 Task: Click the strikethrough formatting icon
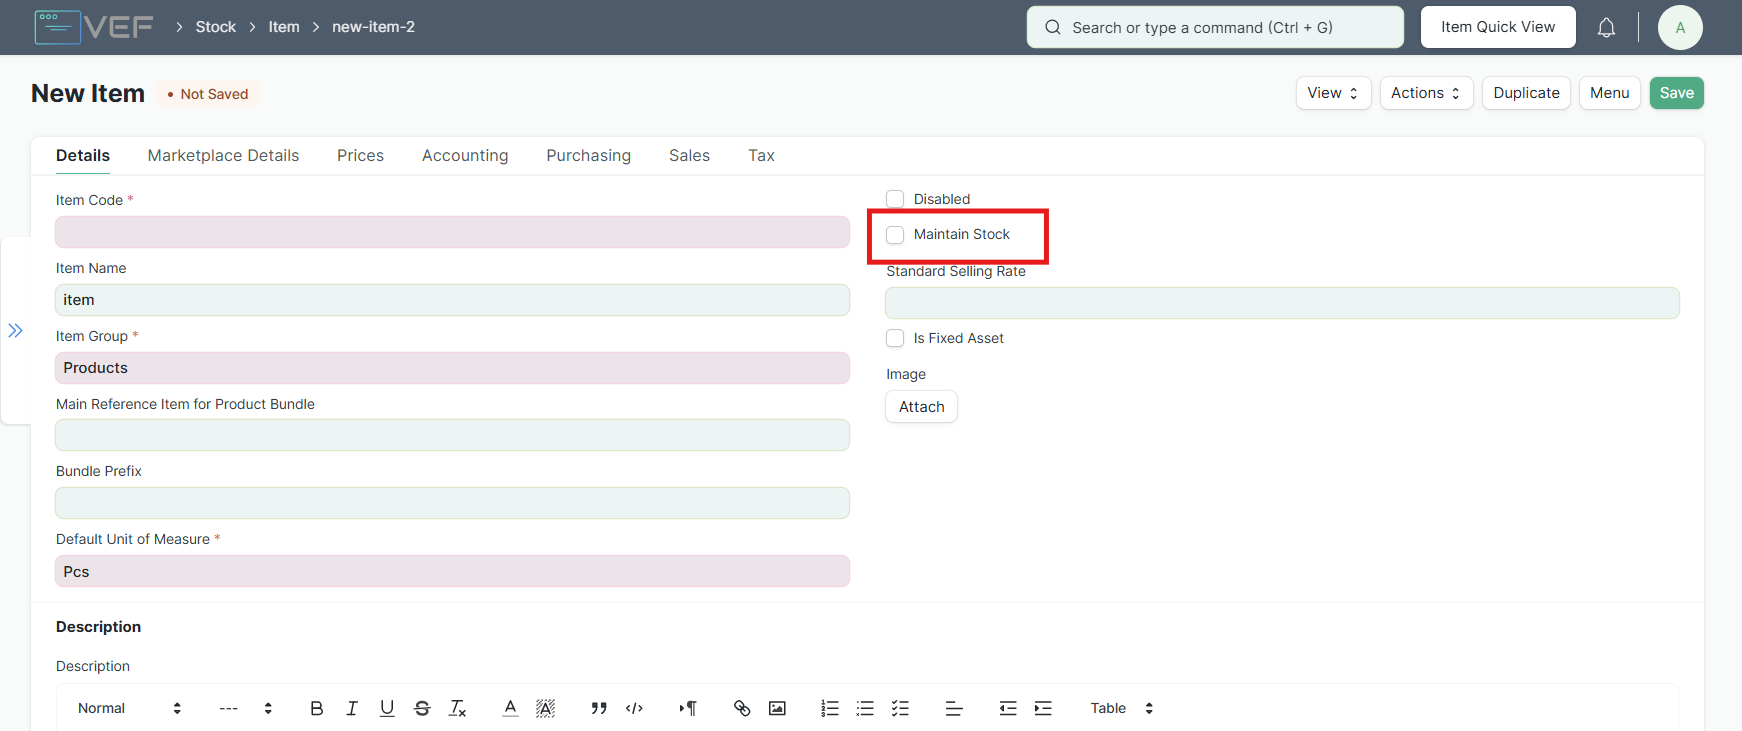pos(422,708)
